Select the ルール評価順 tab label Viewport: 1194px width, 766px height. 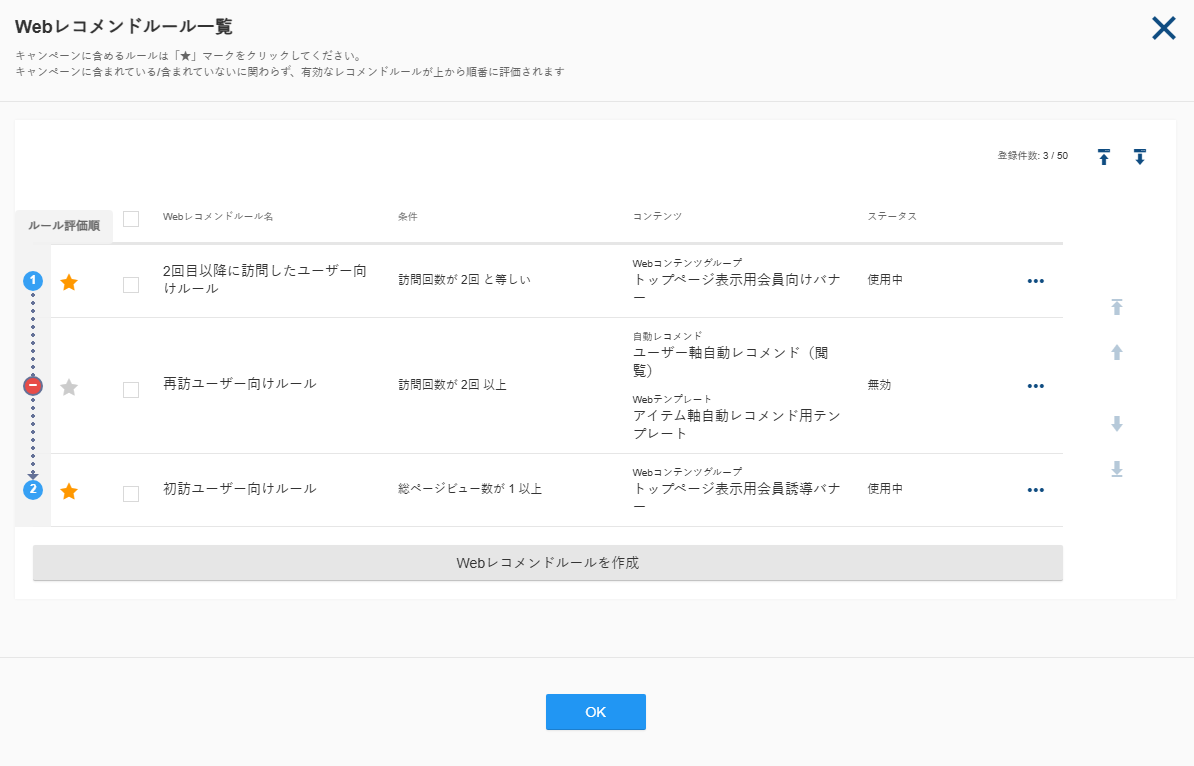click(64, 226)
